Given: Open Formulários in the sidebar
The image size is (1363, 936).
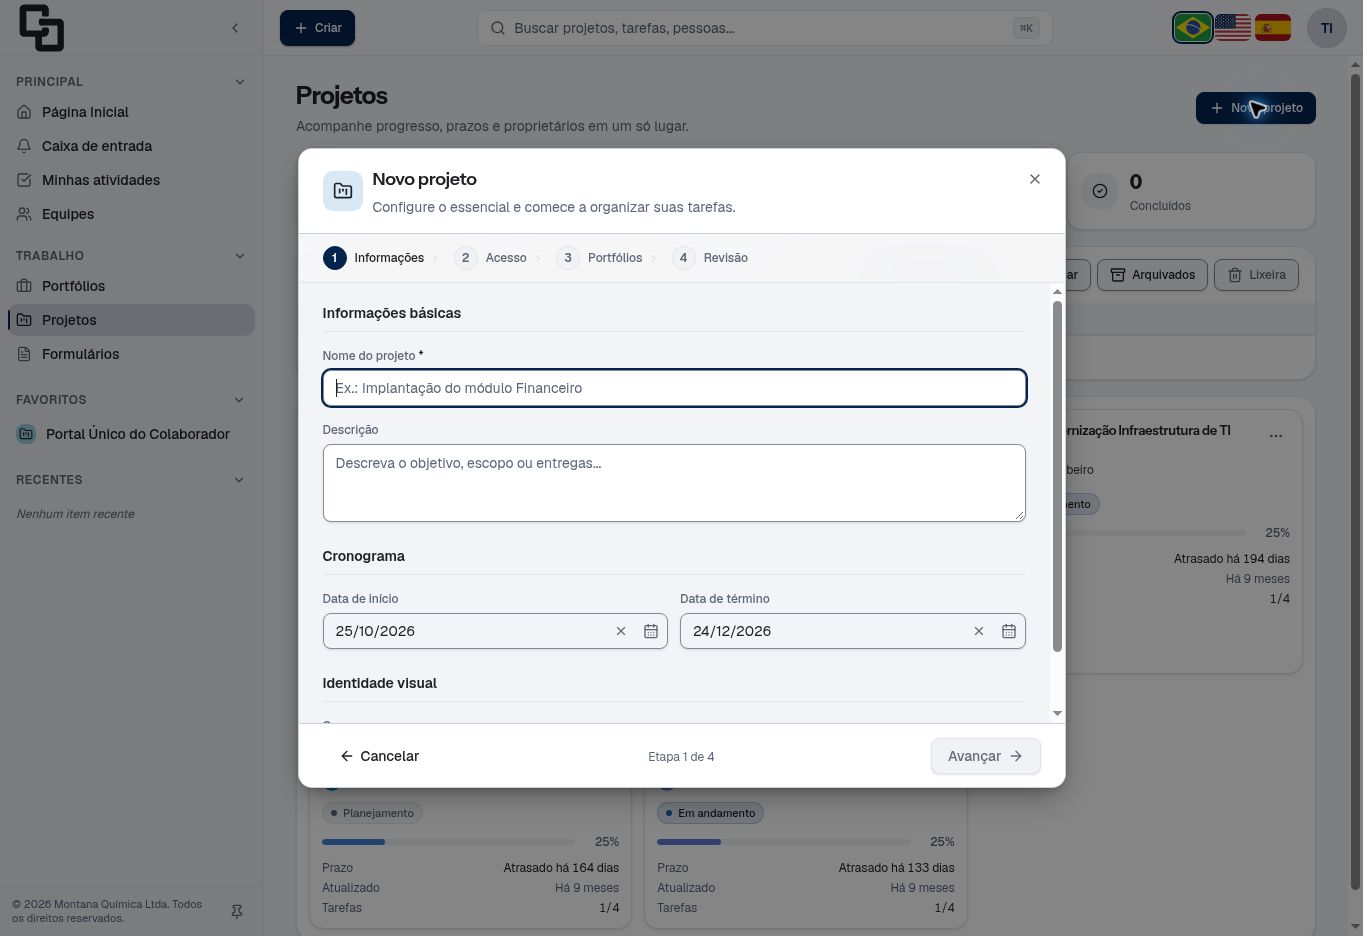Looking at the screenshot, I should pos(131,354).
